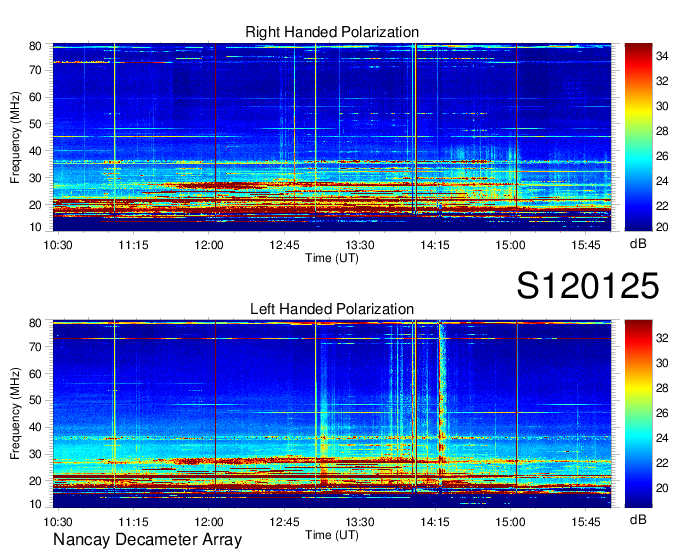Click the S120125 label
This screenshot has height=552, width=680.
point(588,286)
